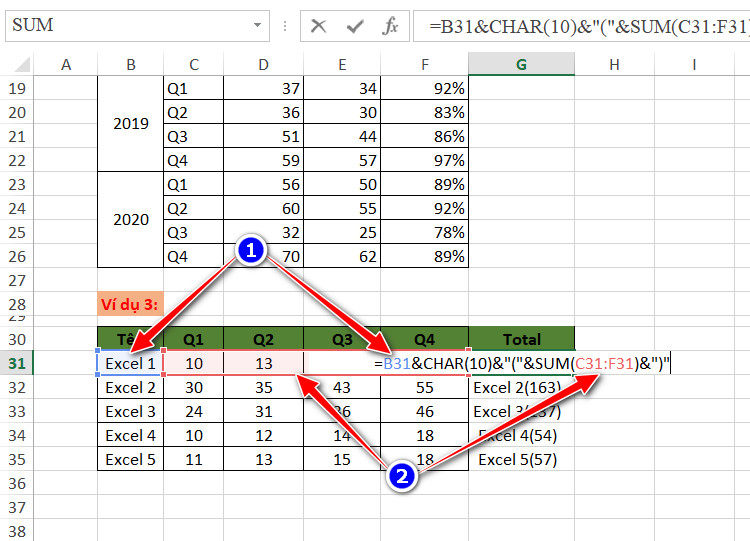The width and height of the screenshot is (750, 541).
Task: Select column I header
Action: click(x=694, y=64)
